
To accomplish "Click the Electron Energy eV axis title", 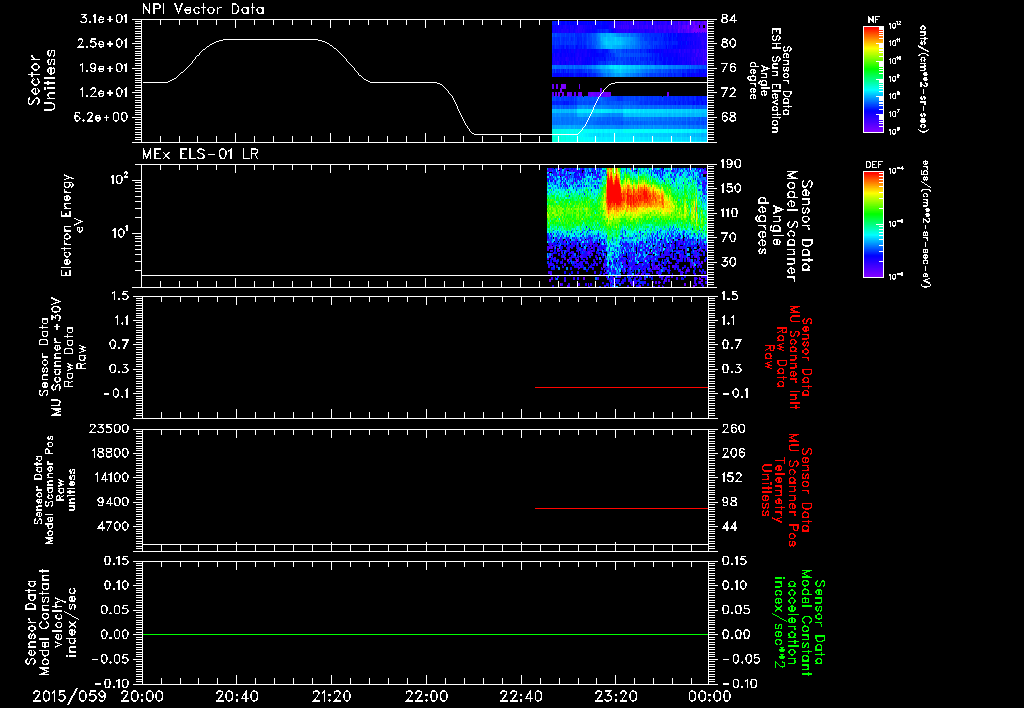I will [72, 225].
